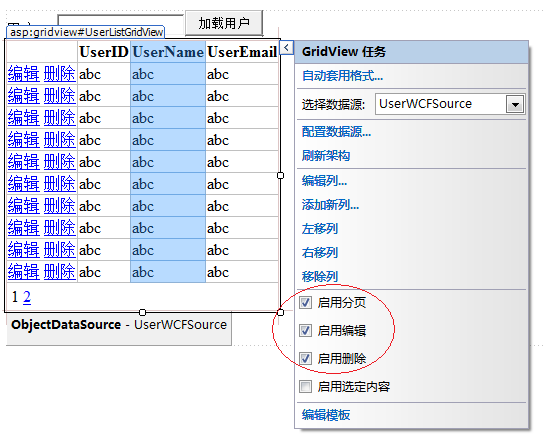Collapse the GridView tasks smart tag arrow
The width and height of the screenshot is (547, 445).
coord(286,47)
